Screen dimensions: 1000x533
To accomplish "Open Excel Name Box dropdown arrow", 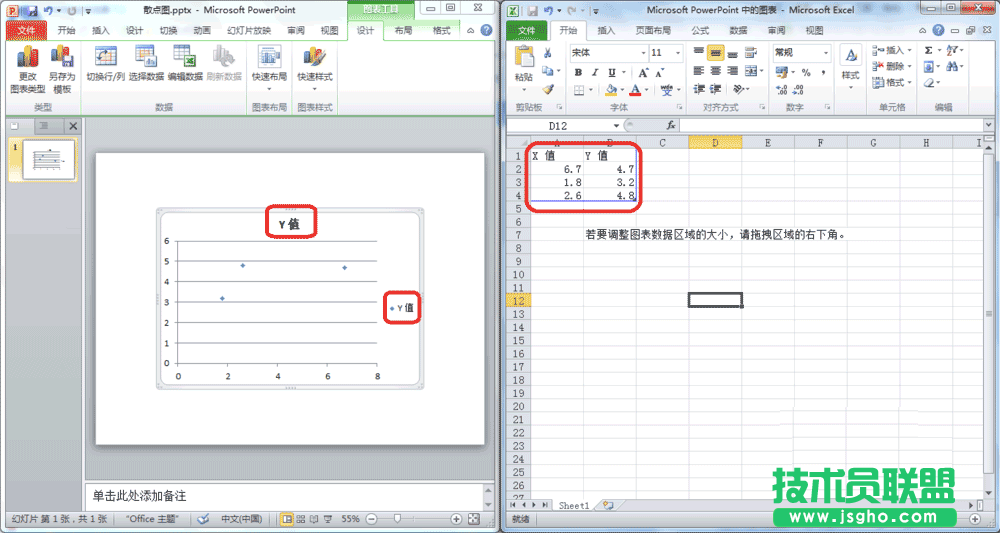I will (x=616, y=126).
